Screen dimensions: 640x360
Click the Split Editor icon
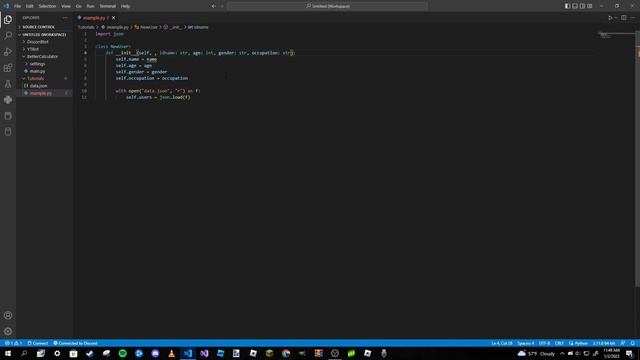point(624,18)
